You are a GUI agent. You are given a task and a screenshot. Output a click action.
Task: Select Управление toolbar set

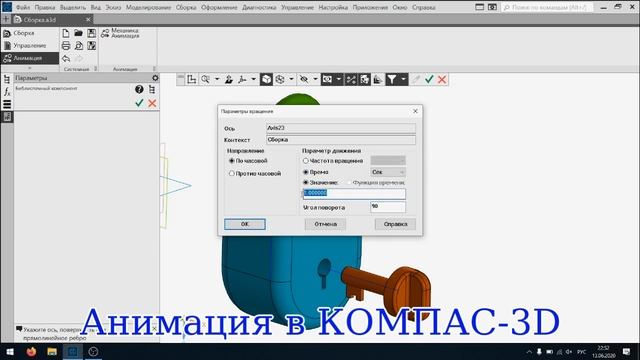pos(29,46)
